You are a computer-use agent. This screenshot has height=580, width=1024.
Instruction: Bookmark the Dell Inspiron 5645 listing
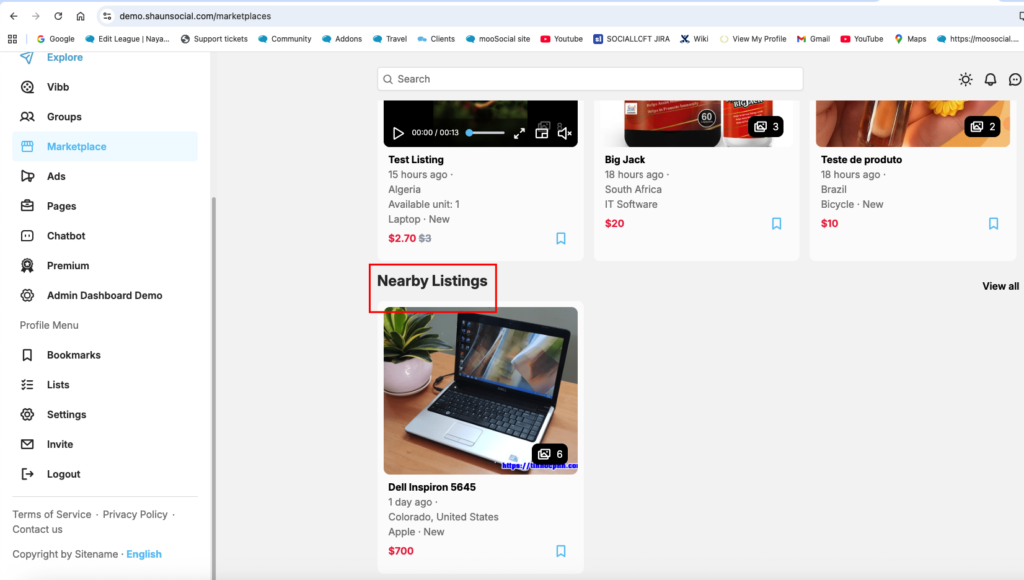tap(561, 551)
